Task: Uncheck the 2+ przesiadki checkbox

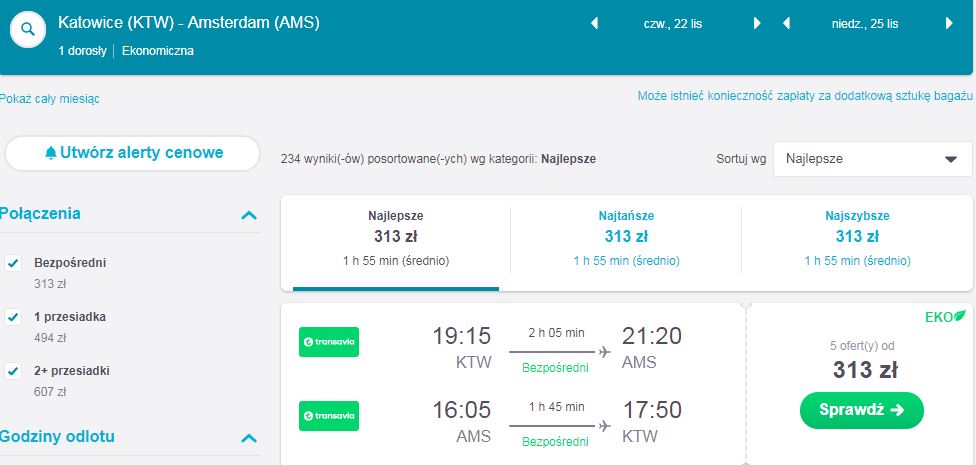Action: [14, 372]
